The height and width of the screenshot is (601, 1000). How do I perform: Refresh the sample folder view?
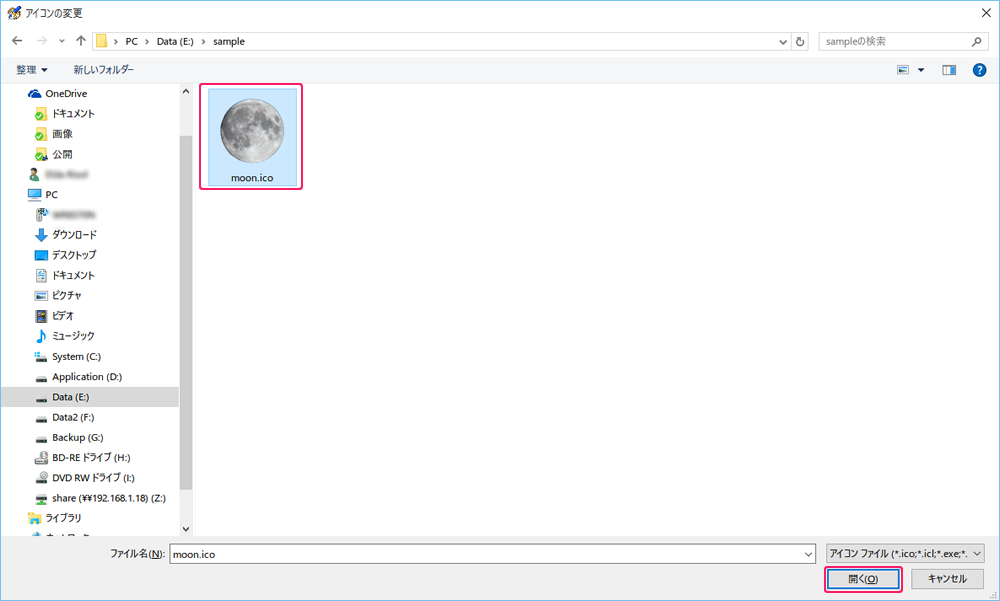pyautogui.click(x=800, y=41)
